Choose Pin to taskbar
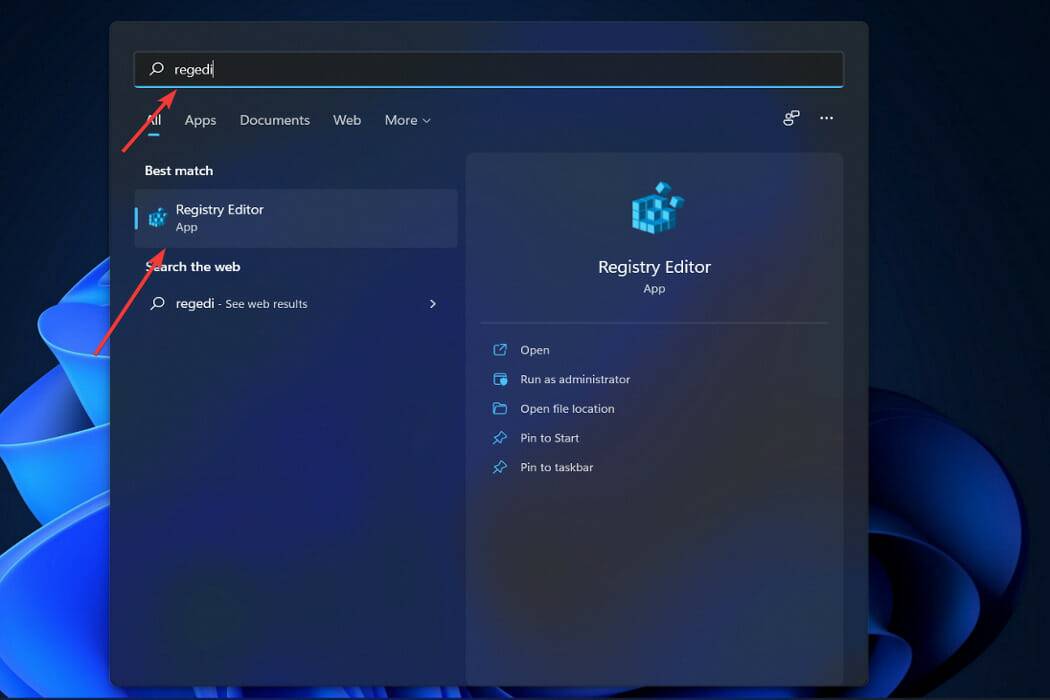 [556, 468]
